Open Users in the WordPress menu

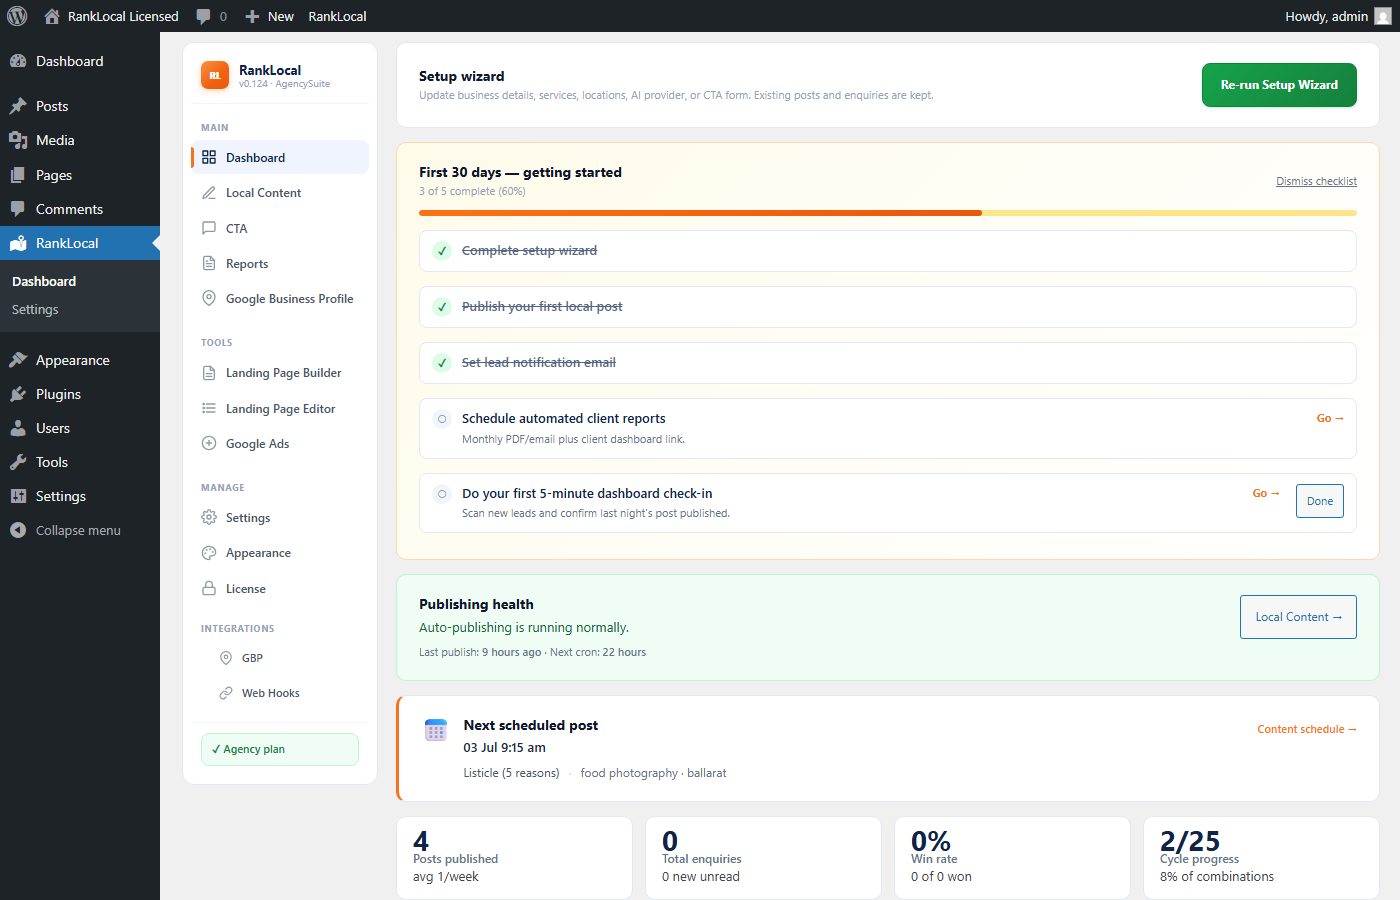[x=80, y=428]
